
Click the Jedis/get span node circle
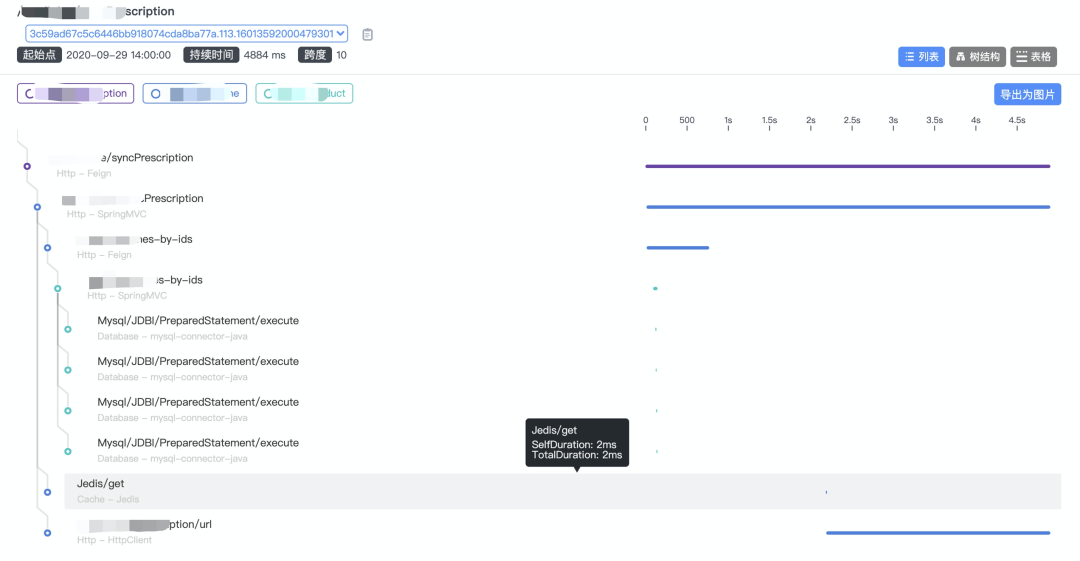tap(47, 492)
